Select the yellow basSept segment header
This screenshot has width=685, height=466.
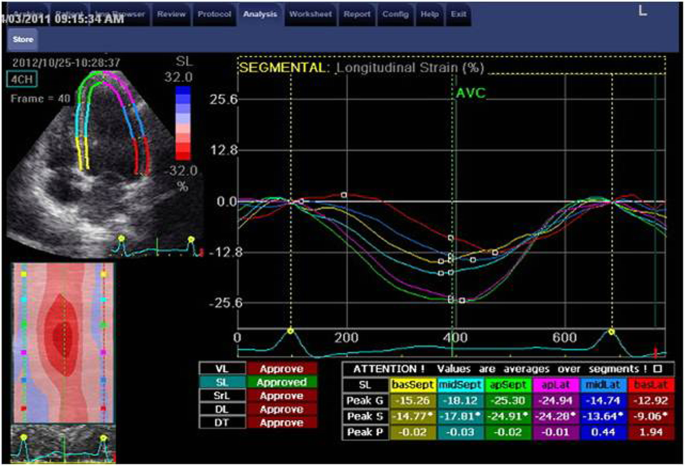(410, 384)
